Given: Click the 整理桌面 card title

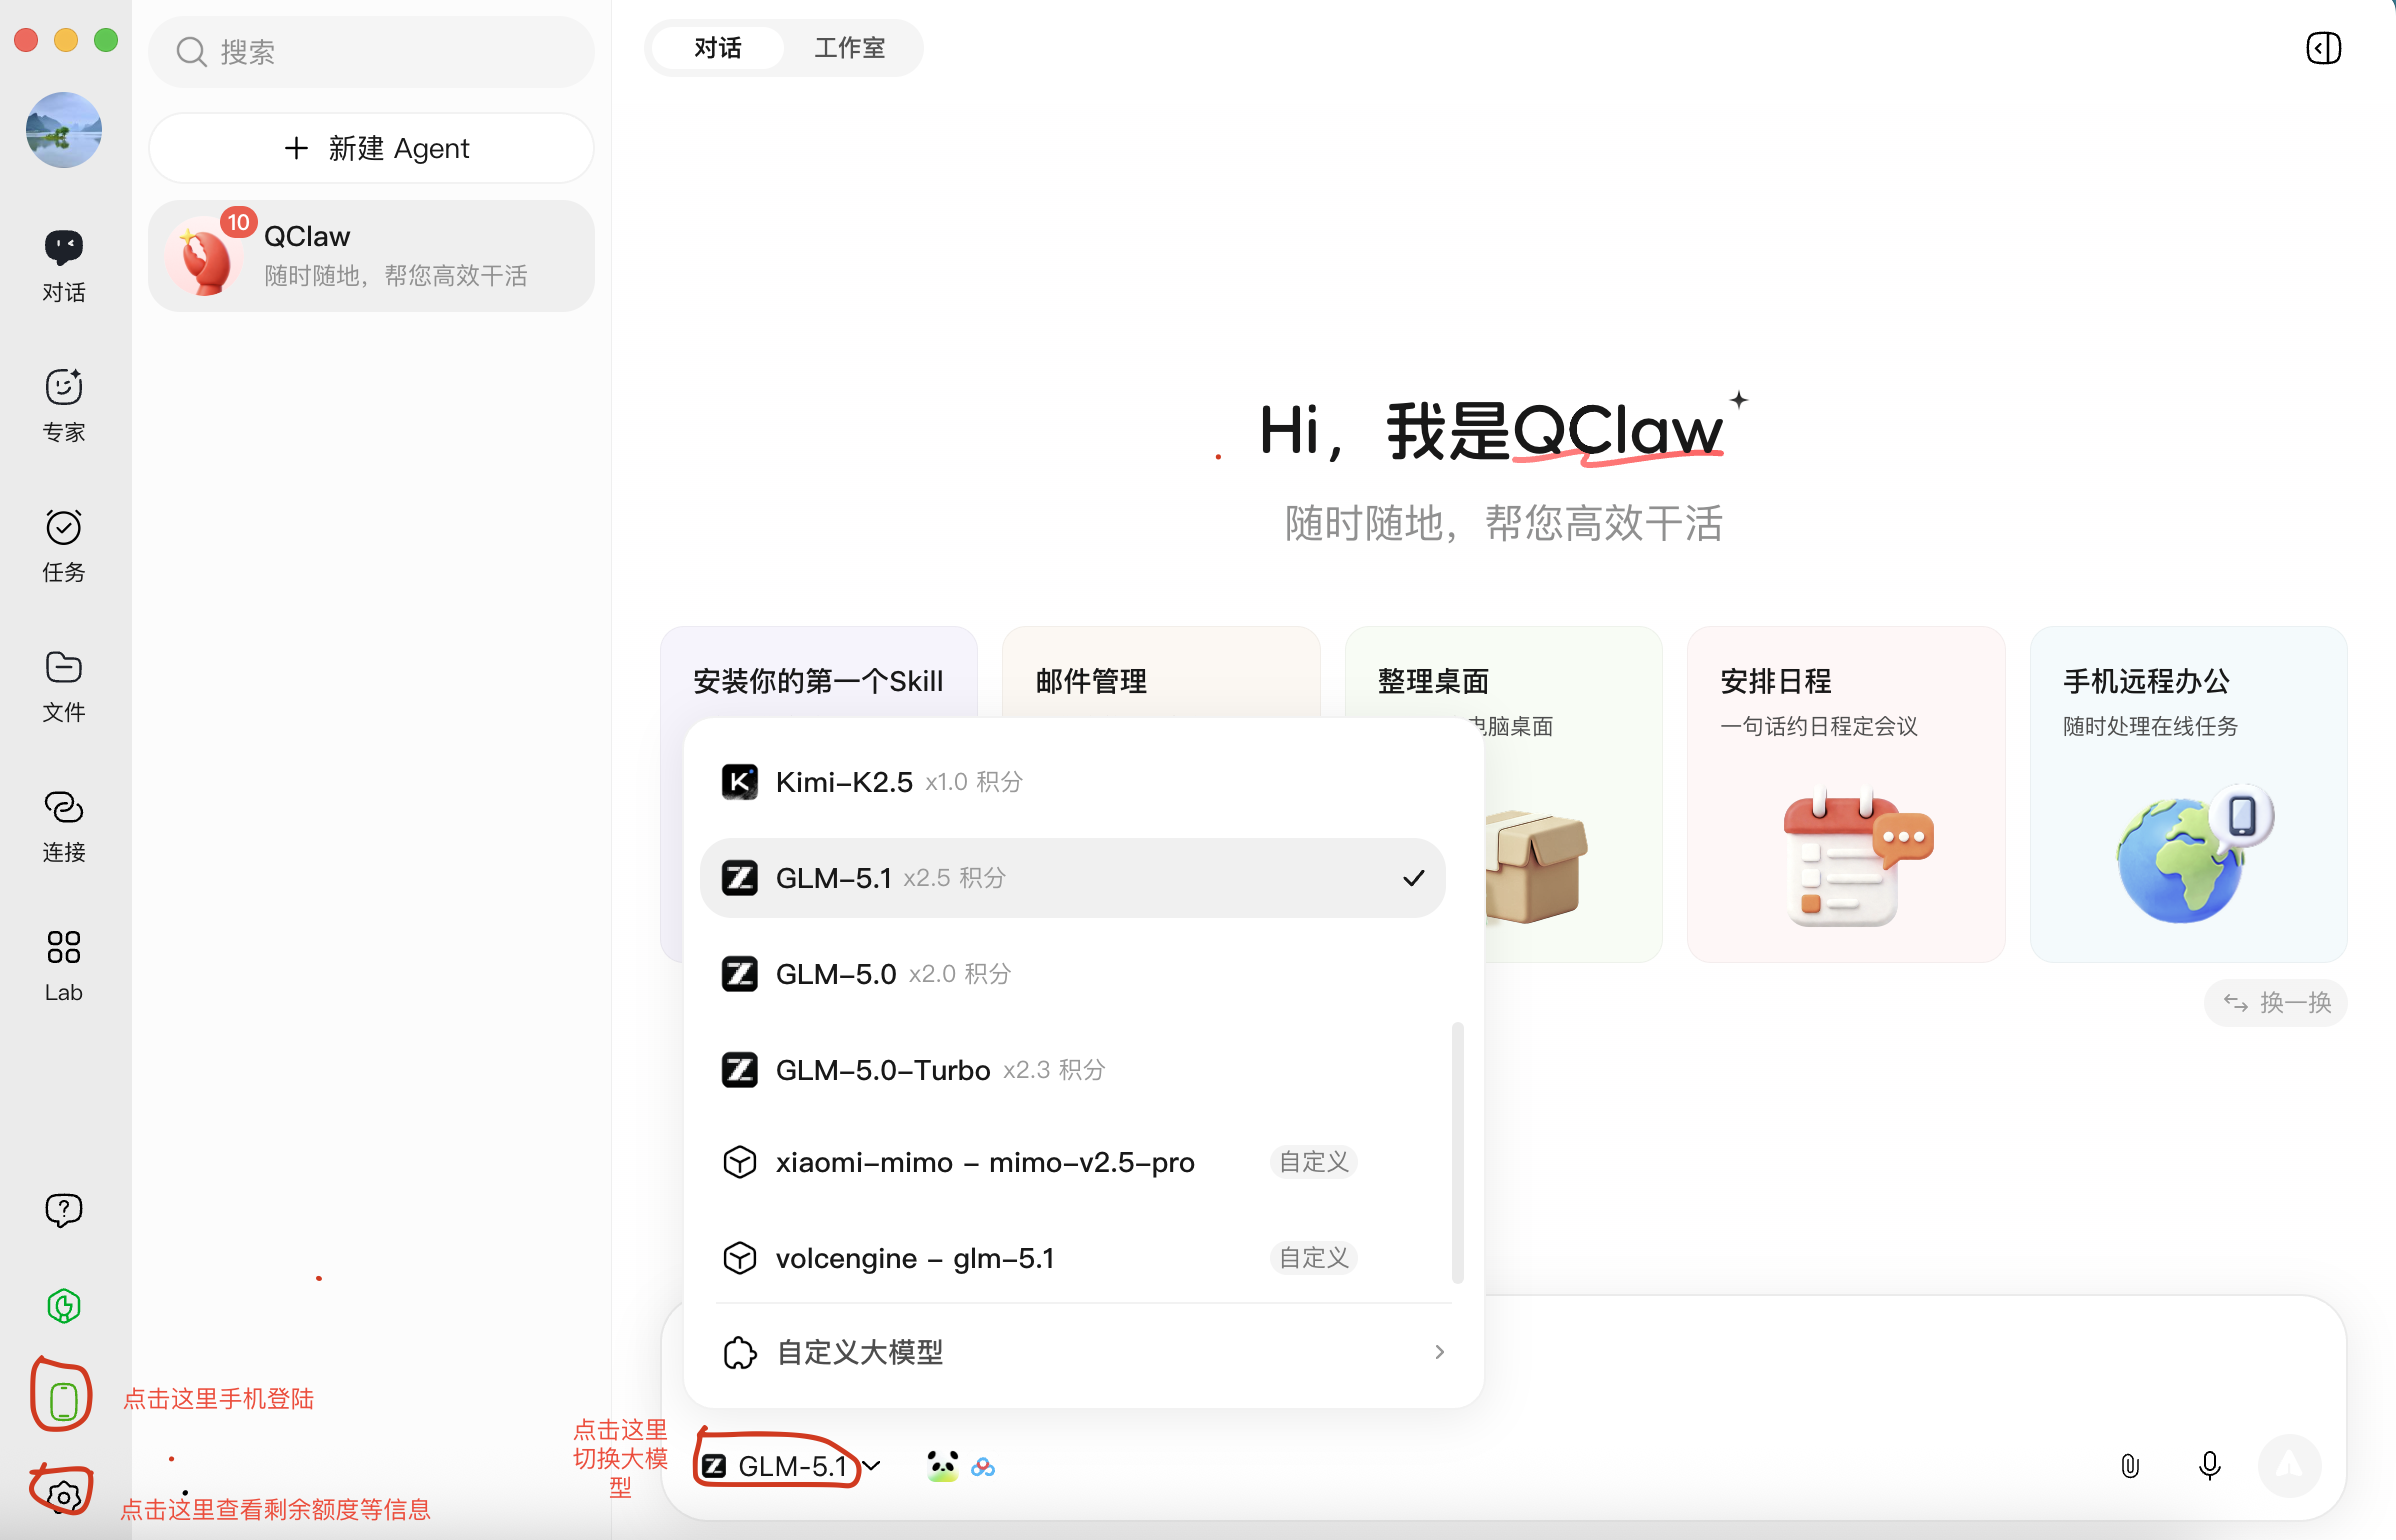Looking at the screenshot, I should (1434, 681).
